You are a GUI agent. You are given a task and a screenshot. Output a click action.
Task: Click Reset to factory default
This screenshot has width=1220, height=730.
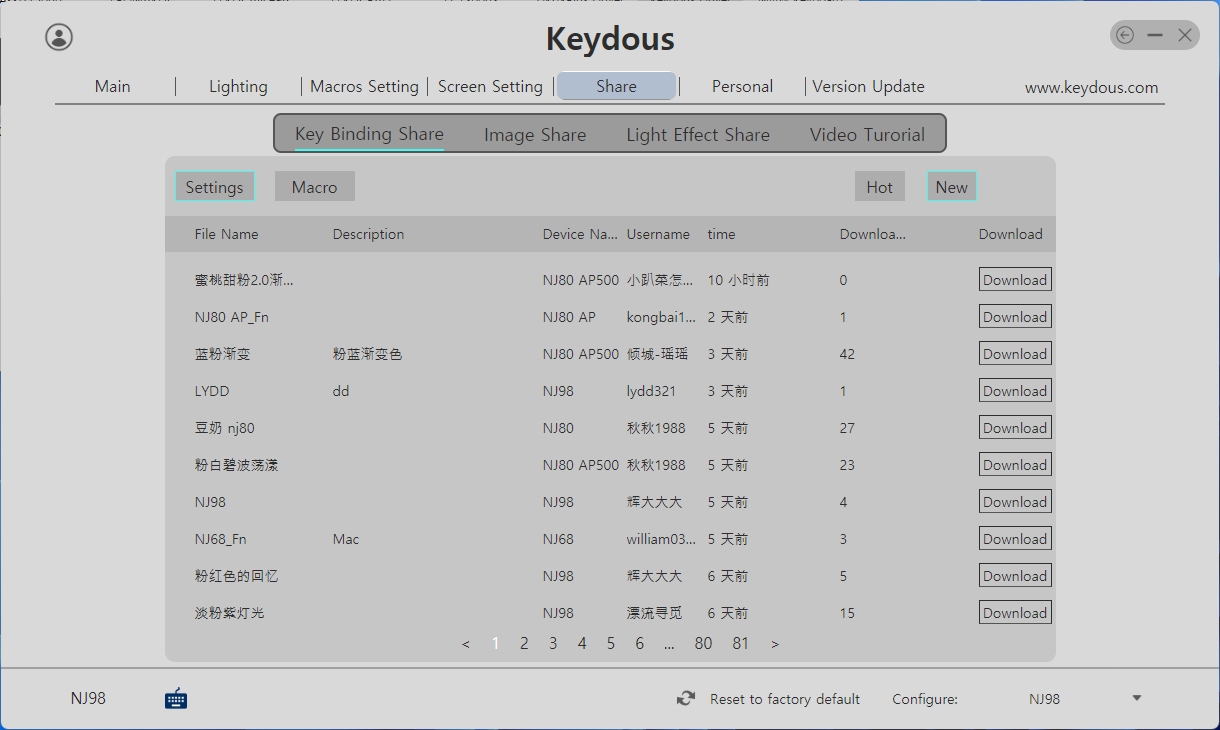[x=785, y=699]
